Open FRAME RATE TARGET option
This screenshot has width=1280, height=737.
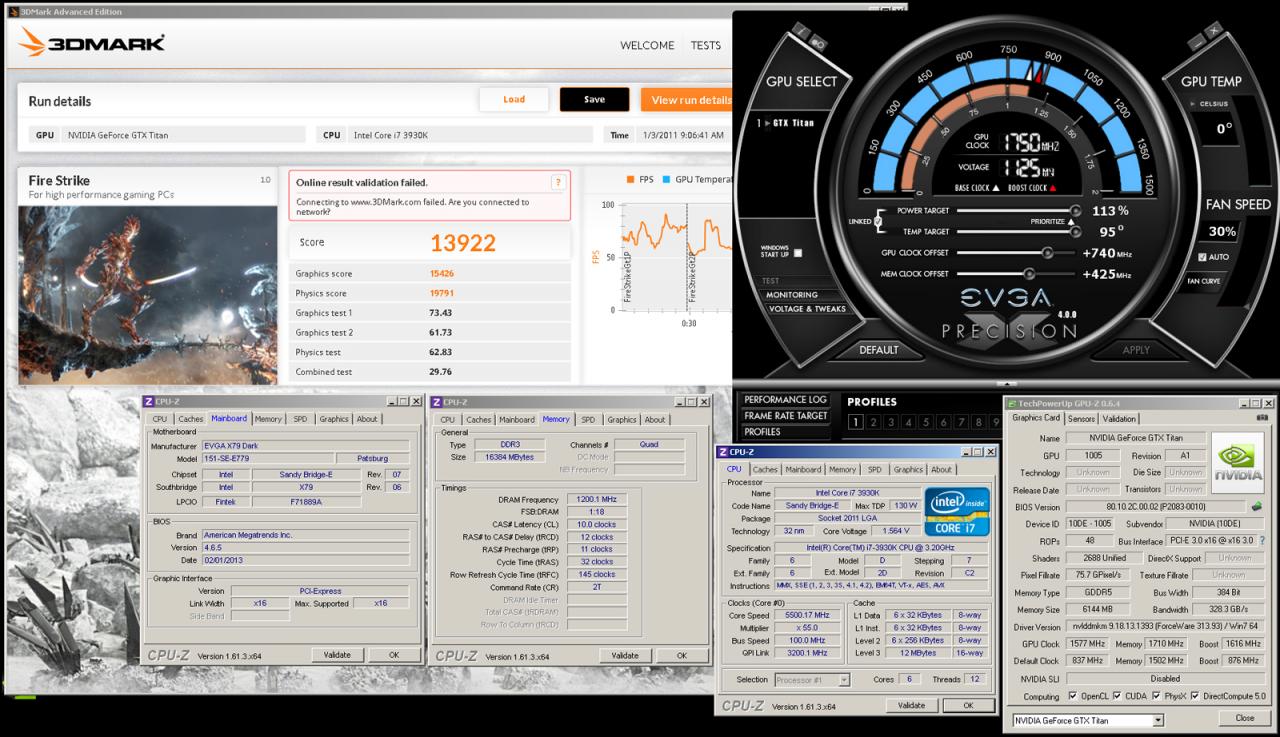point(785,416)
